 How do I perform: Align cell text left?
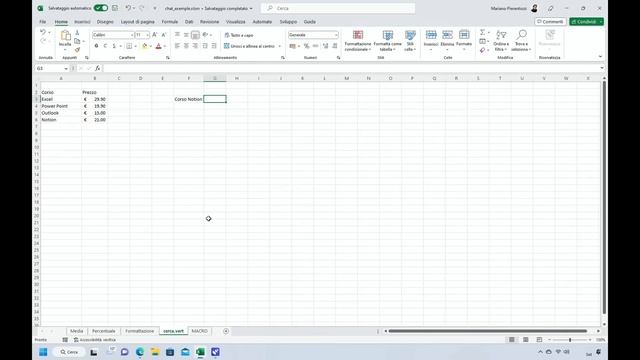(x=178, y=46)
